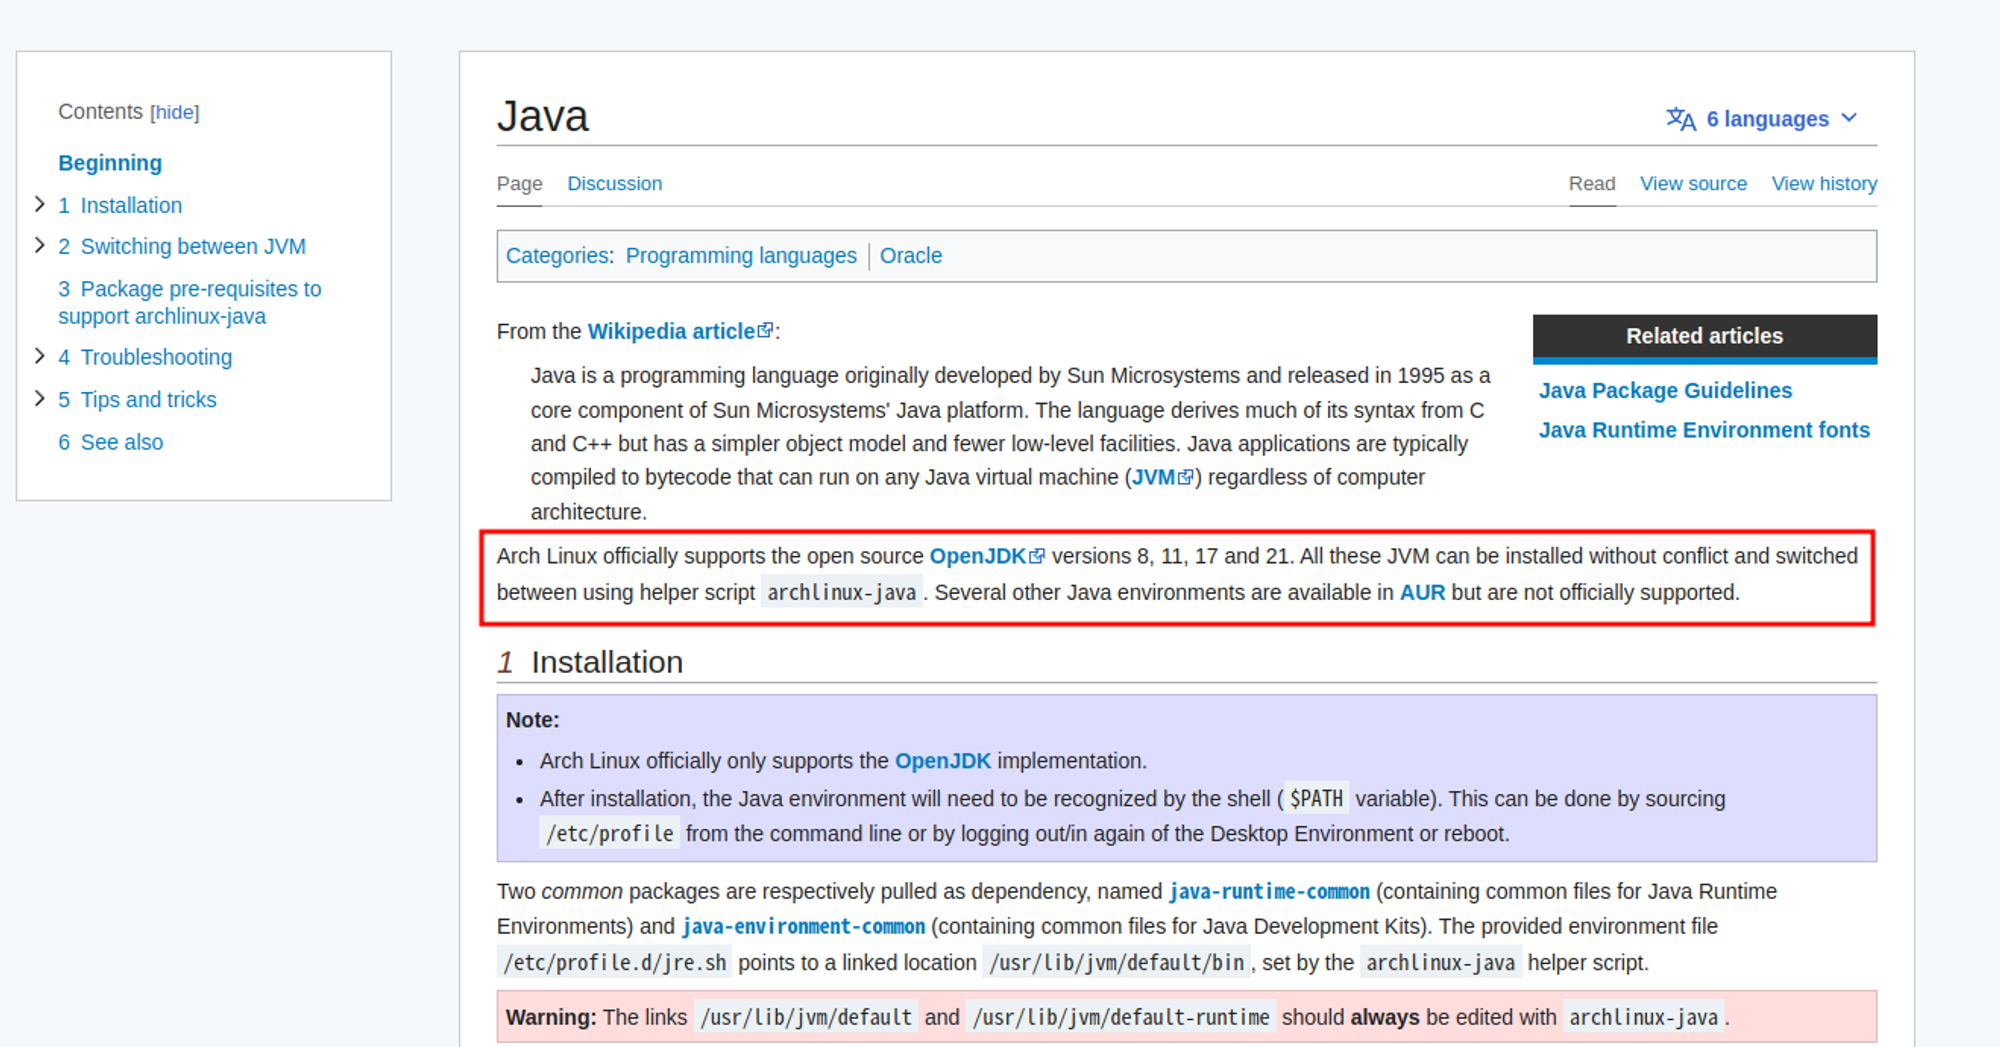Open the Programming languages category
The width and height of the screenshot is (2000, 1047).
click(x=740, y=256)
